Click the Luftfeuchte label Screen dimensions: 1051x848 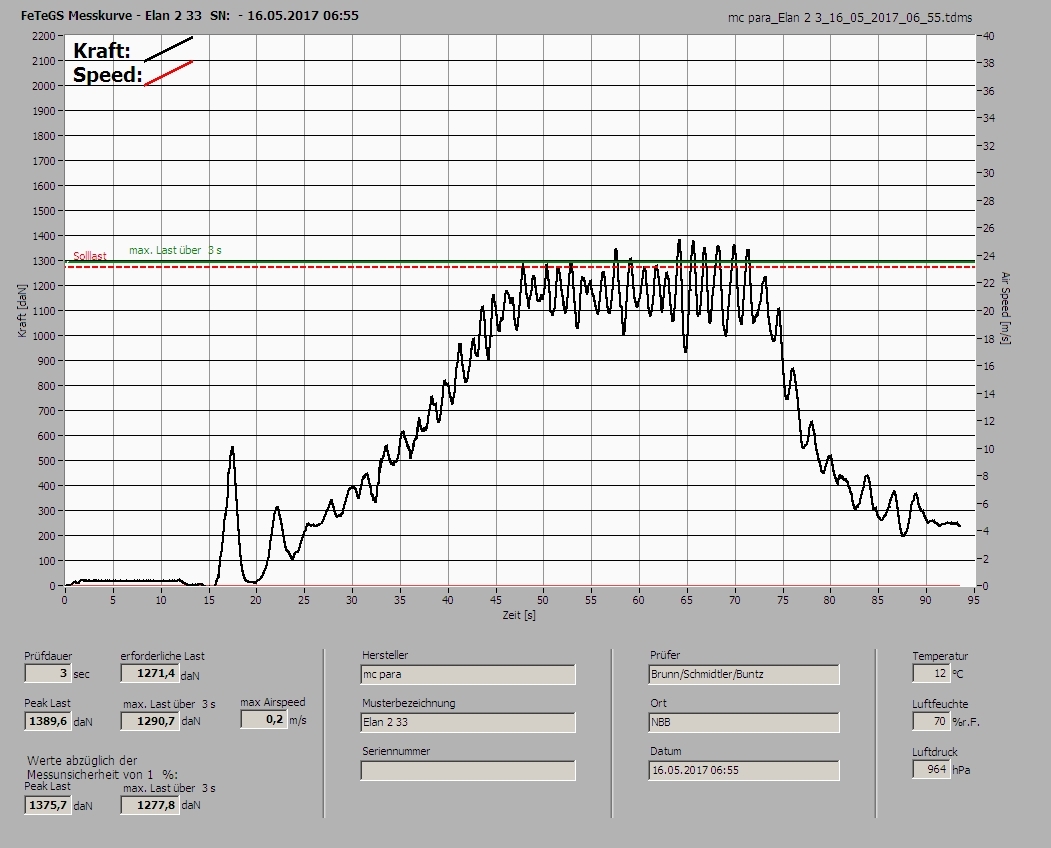tap(940, 704)
